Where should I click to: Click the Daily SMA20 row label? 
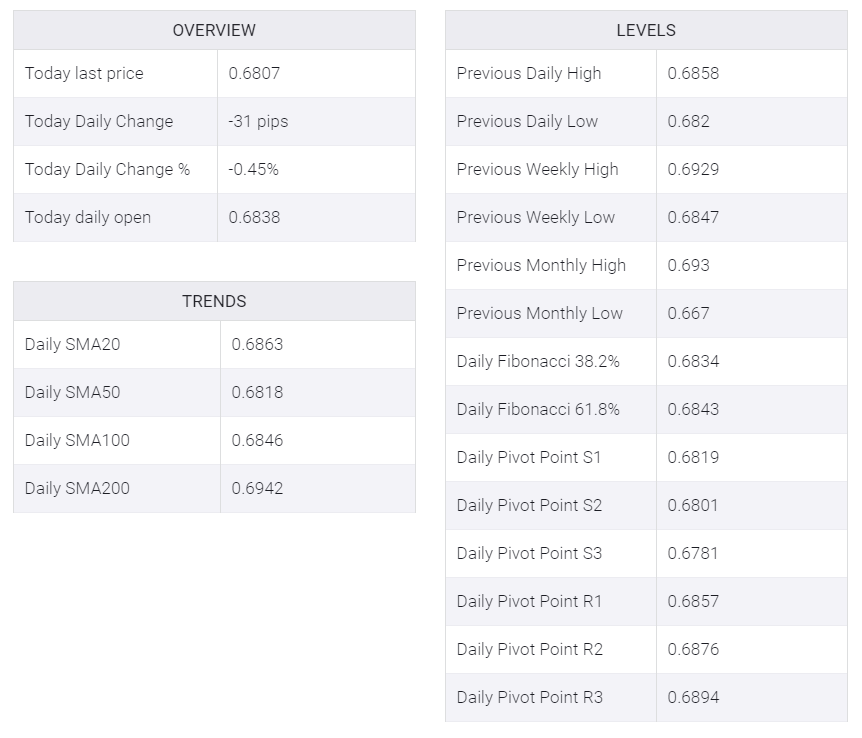(73, 344)
